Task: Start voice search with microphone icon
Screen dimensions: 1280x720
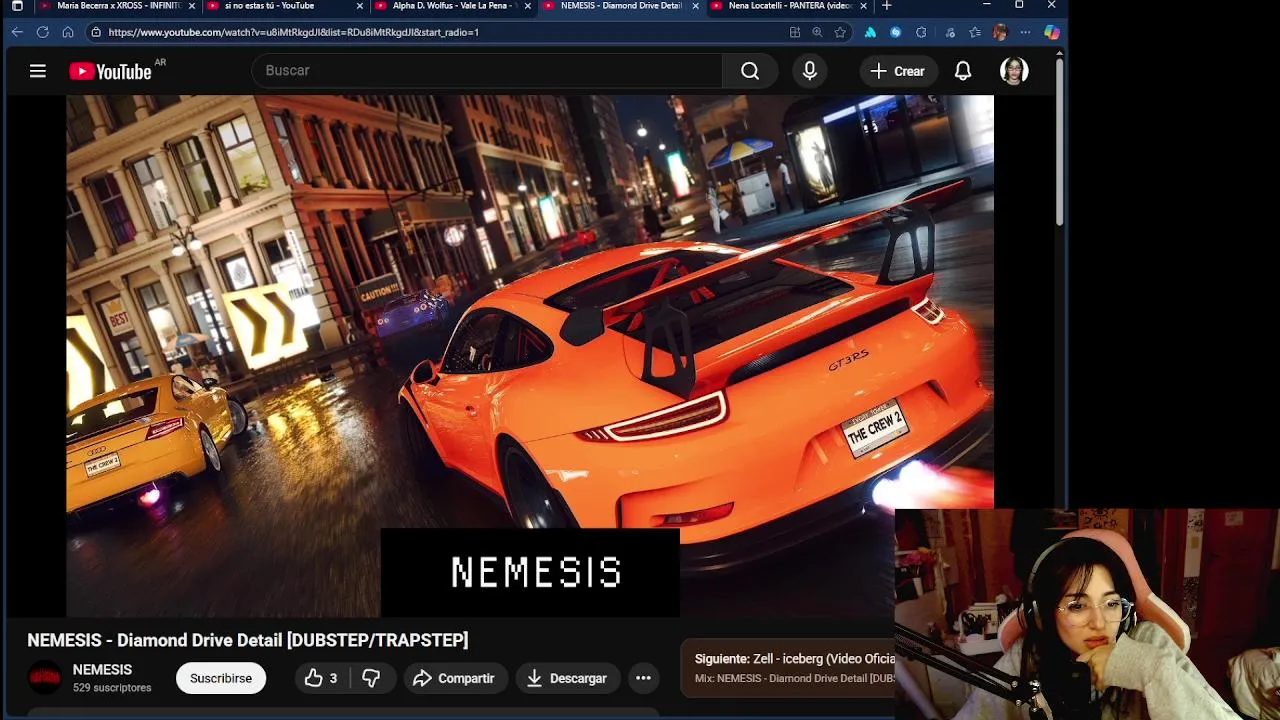Action: point(810,71)
